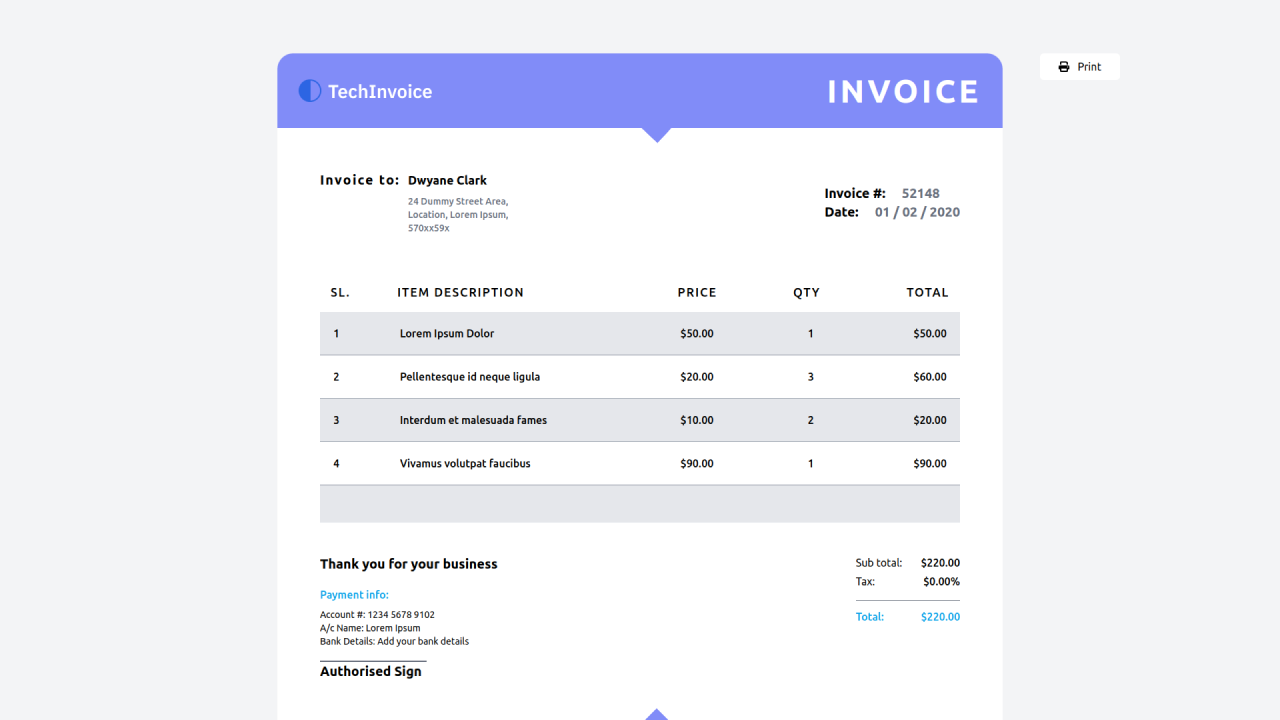Click the QTY column header
The height and width of the screenshot is (720, 1280).
(x=806, y=293)
